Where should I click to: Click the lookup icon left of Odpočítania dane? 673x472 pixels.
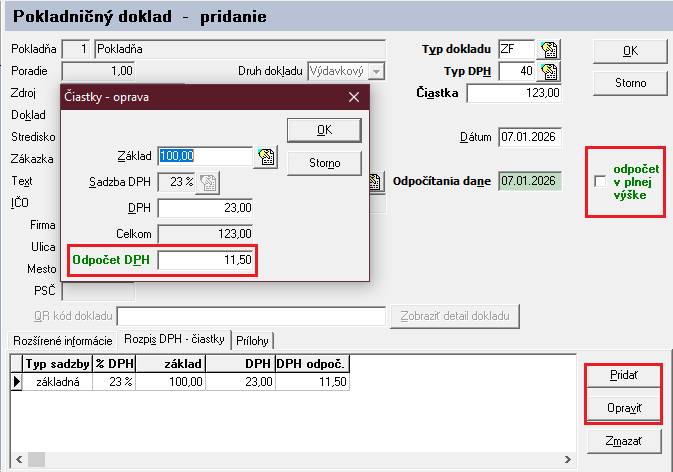[x=376, y=181]
